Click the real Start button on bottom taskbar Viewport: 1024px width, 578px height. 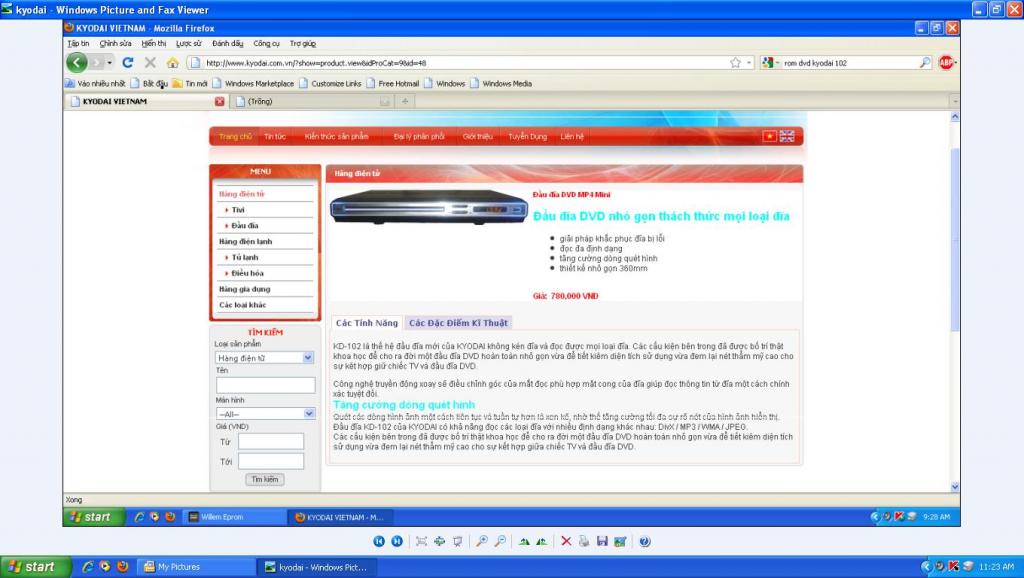pos(35,567)
